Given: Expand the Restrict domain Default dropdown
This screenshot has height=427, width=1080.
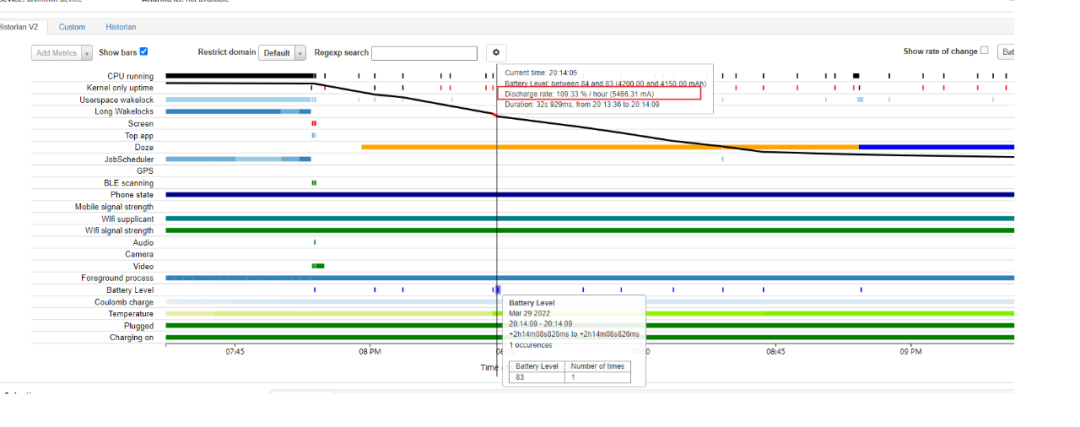Looking at the screenshot, I should [282, 53].
